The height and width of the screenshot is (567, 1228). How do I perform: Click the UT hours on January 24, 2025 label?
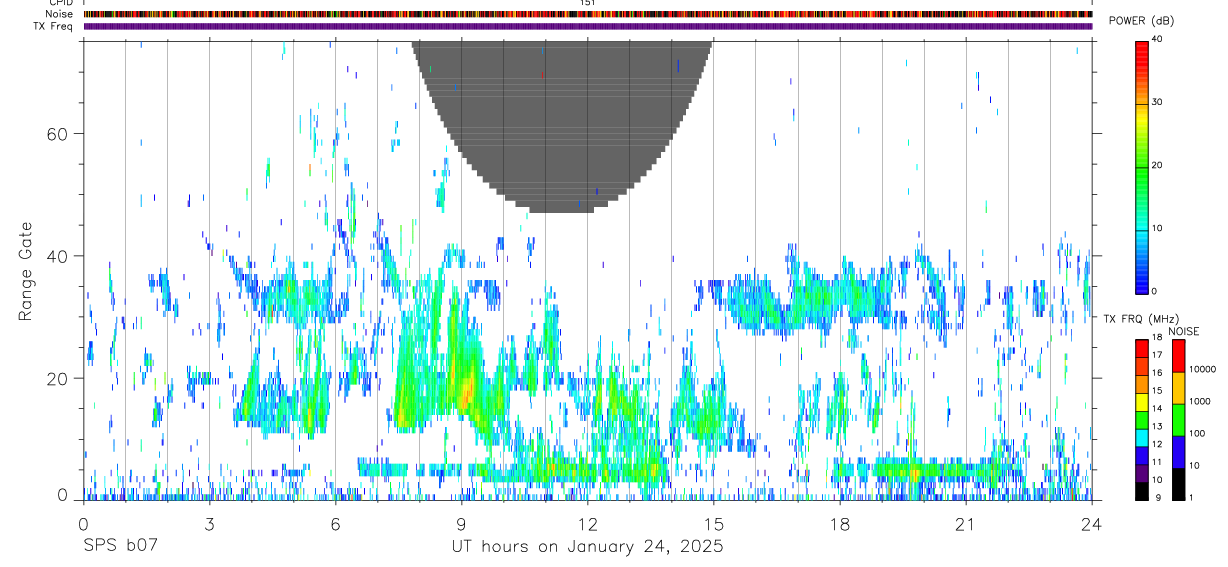coord(586,547)
